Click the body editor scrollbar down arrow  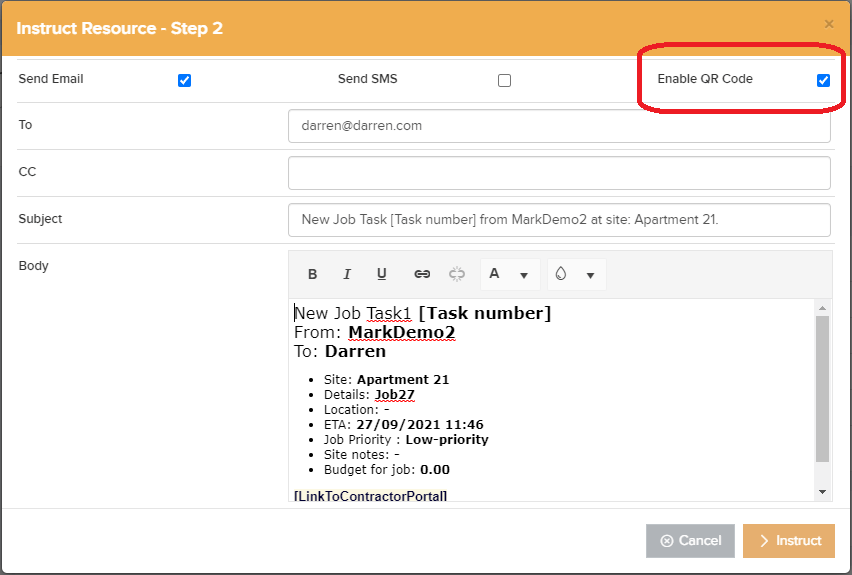click(x=823, y=491)
